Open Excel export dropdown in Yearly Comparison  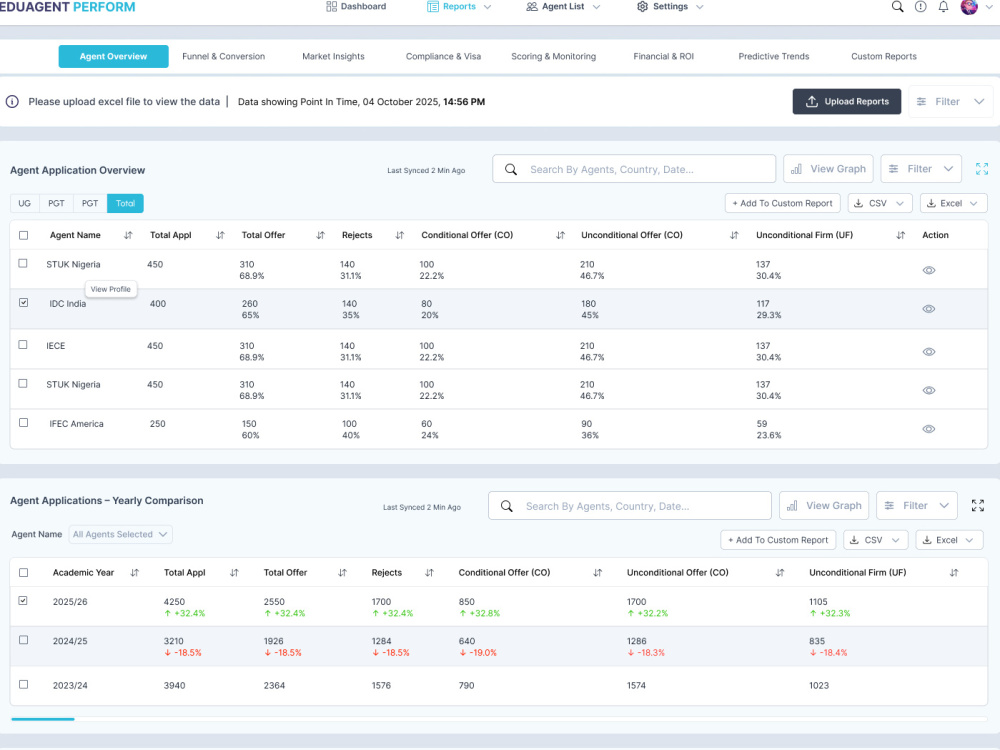point(949,540)
